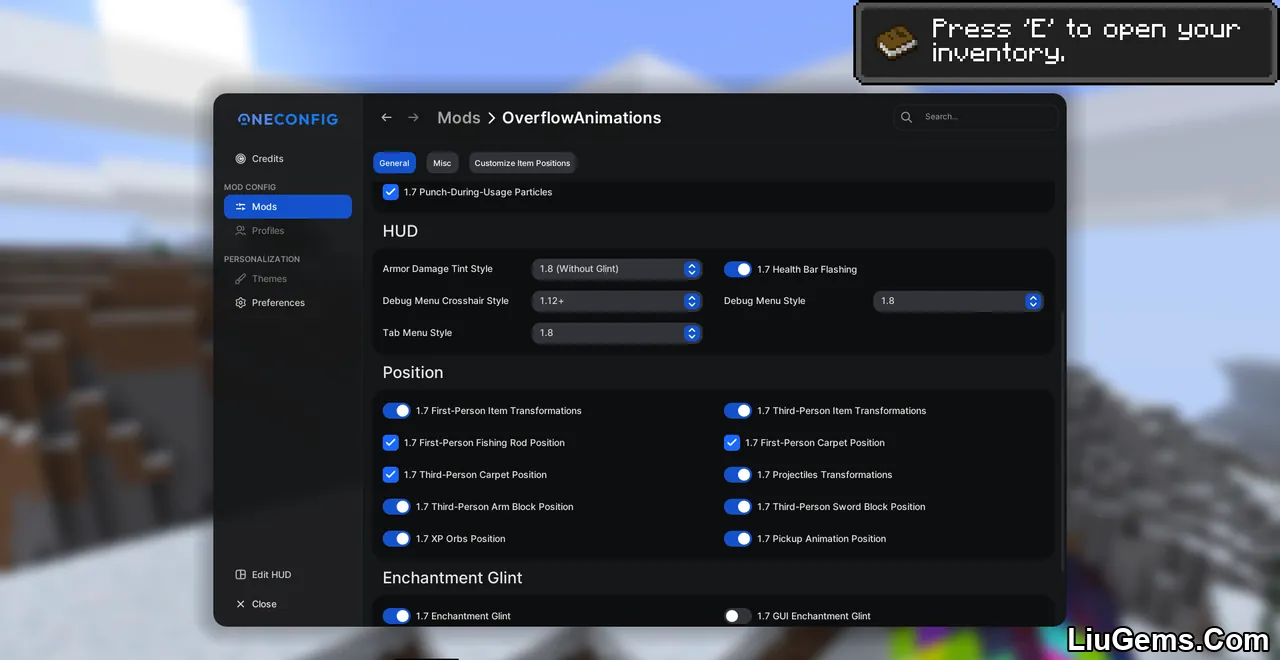Click into the Search field
The height and width of the screenshot is (660, 1280).
pos(975,117)
